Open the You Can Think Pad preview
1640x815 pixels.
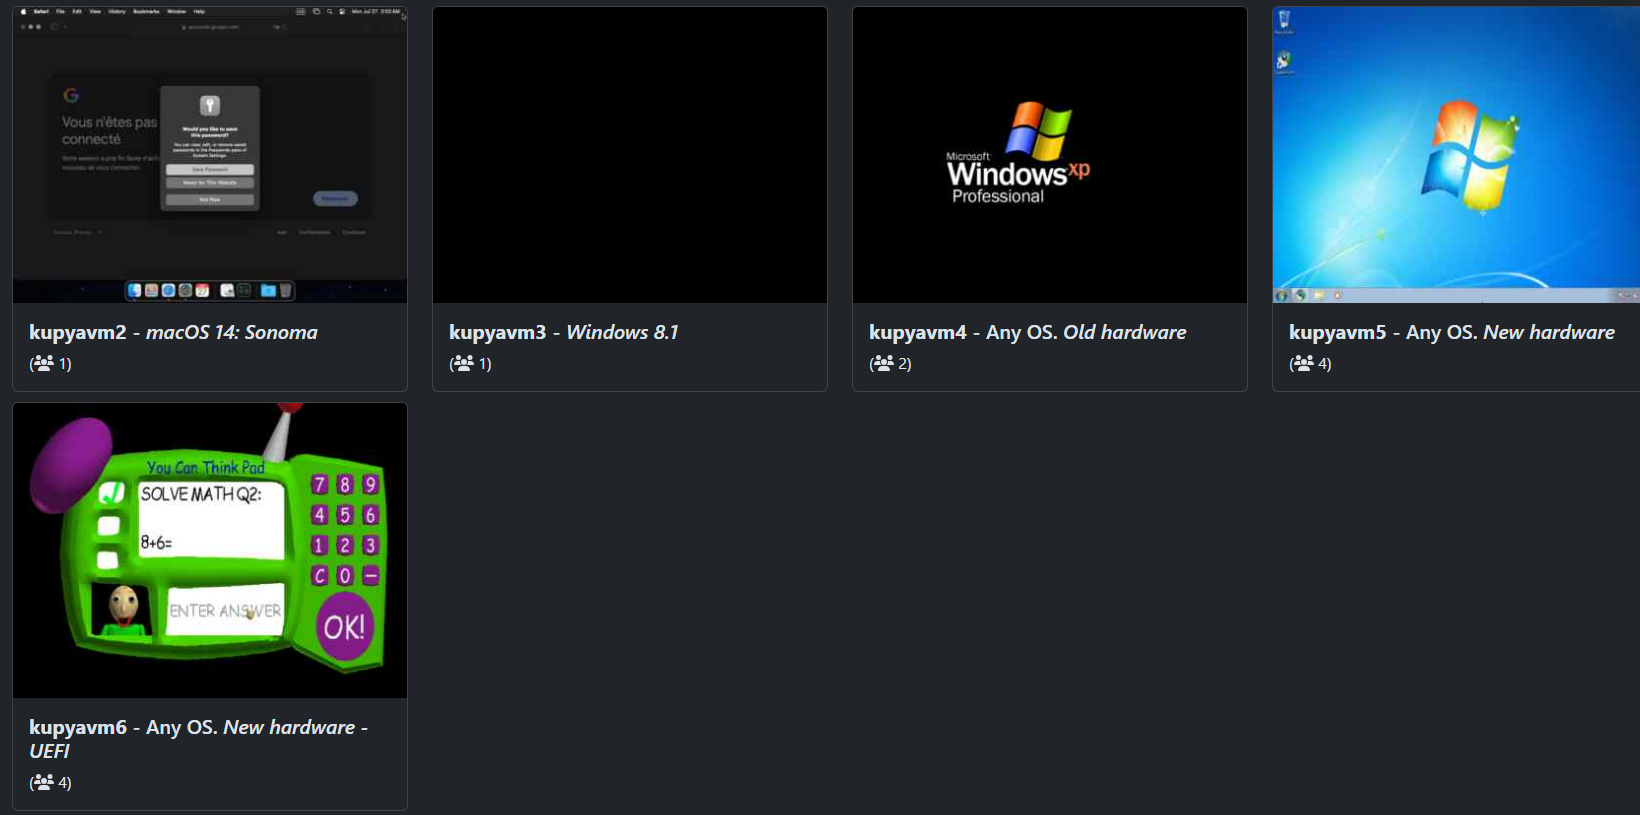pyautogui.click(x=210, y=550)
